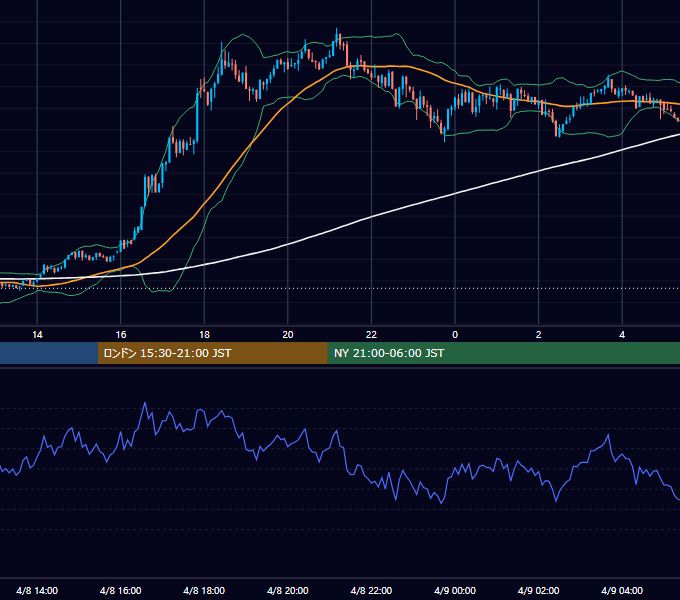
Task: Click the 20 hour label on price chart axis
Action: click(288, 335)
